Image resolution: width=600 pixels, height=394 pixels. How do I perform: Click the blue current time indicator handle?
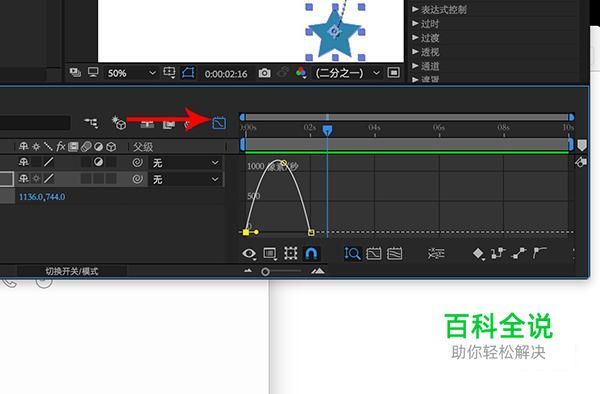point(327,131)
